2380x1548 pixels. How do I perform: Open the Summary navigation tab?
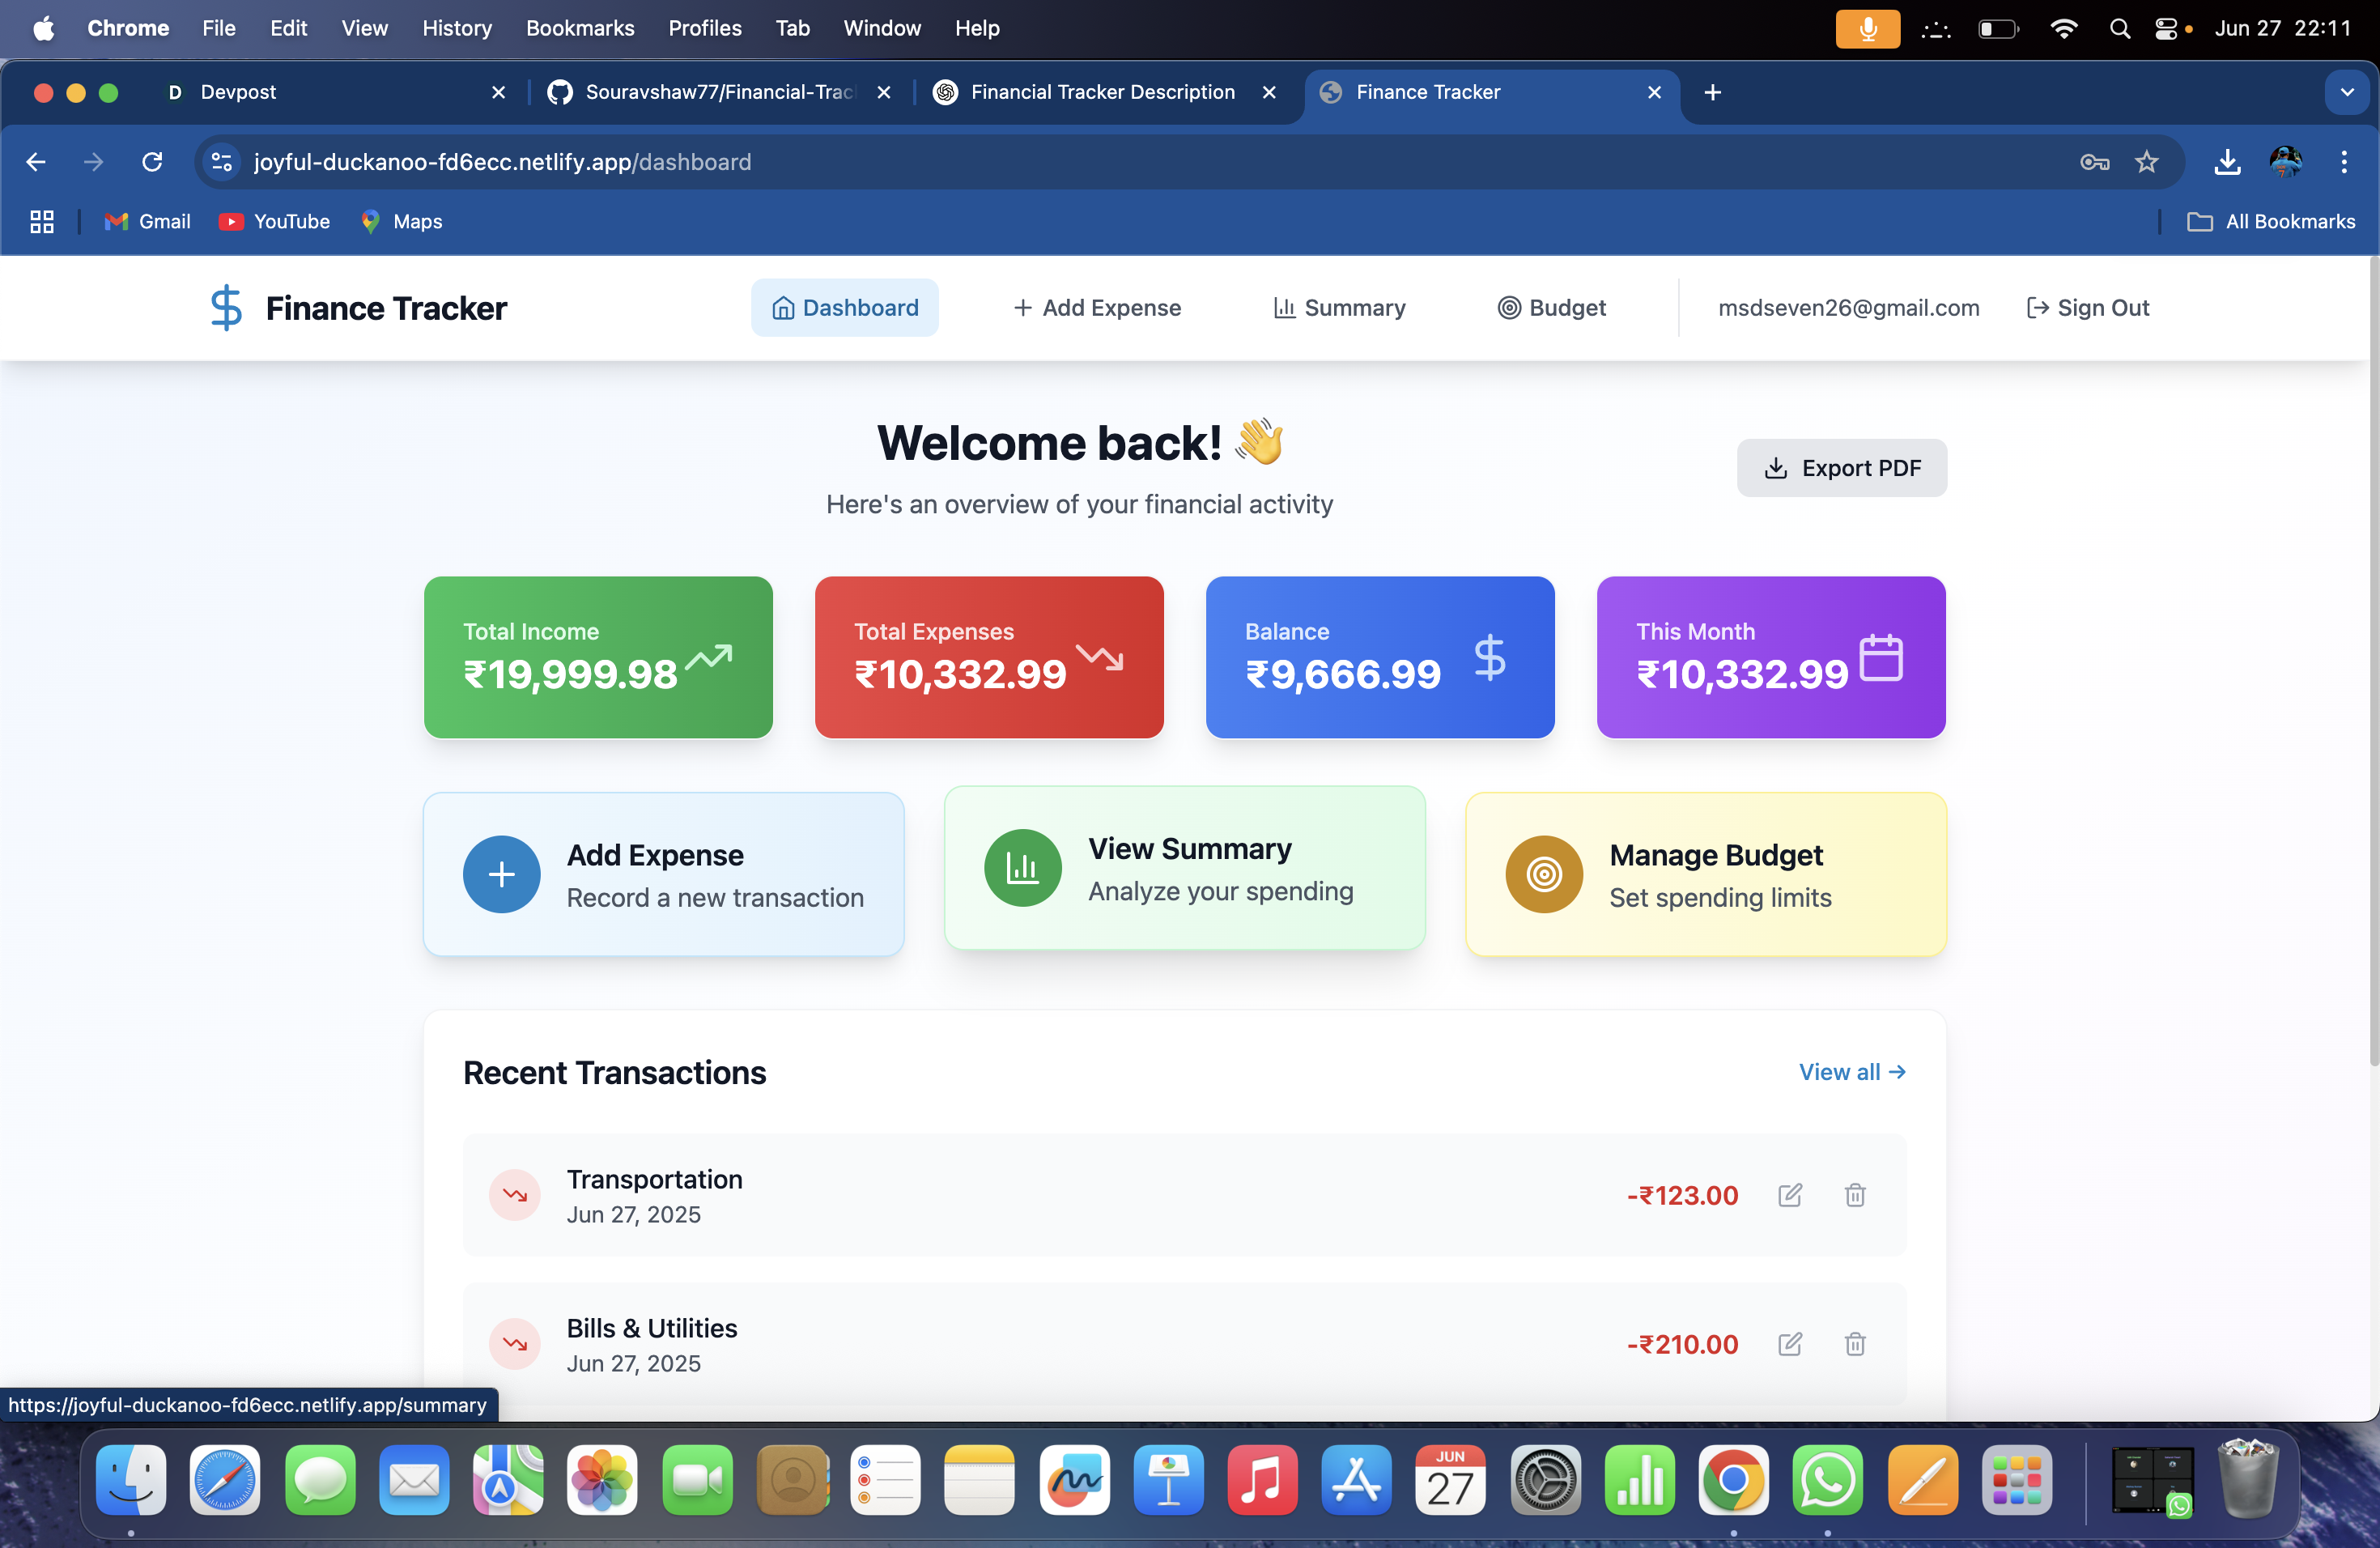(x=1339, y=308)
